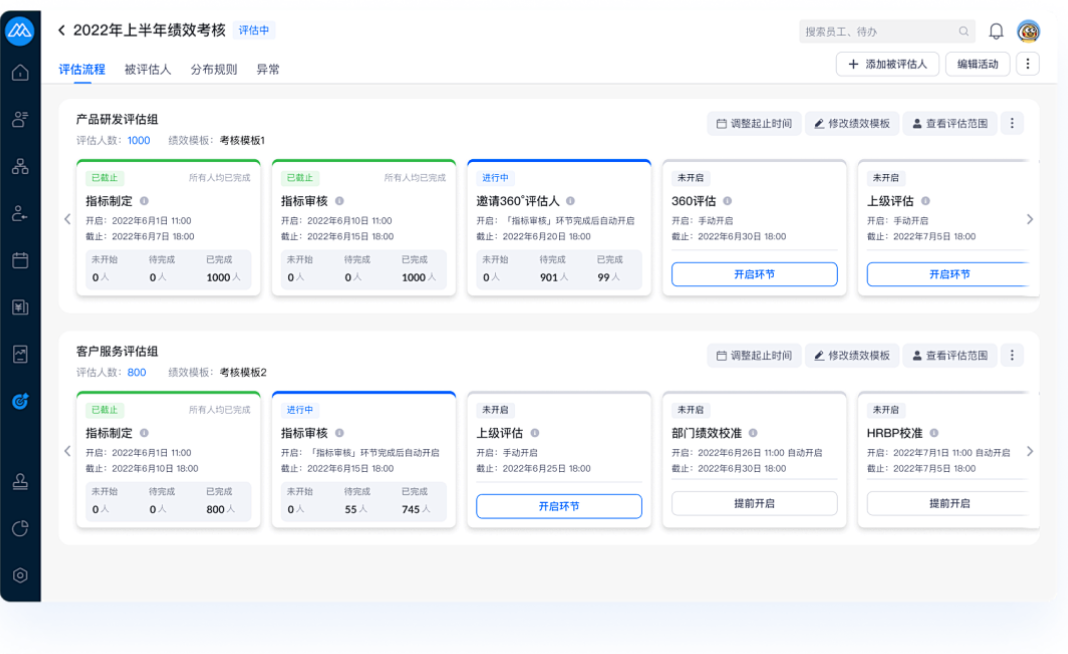This screenshot has width=1068, height=654.
Task: Show previous stages in 客户服务评估组 carousel
Action: pyautogui.click(x=67, y=451)
